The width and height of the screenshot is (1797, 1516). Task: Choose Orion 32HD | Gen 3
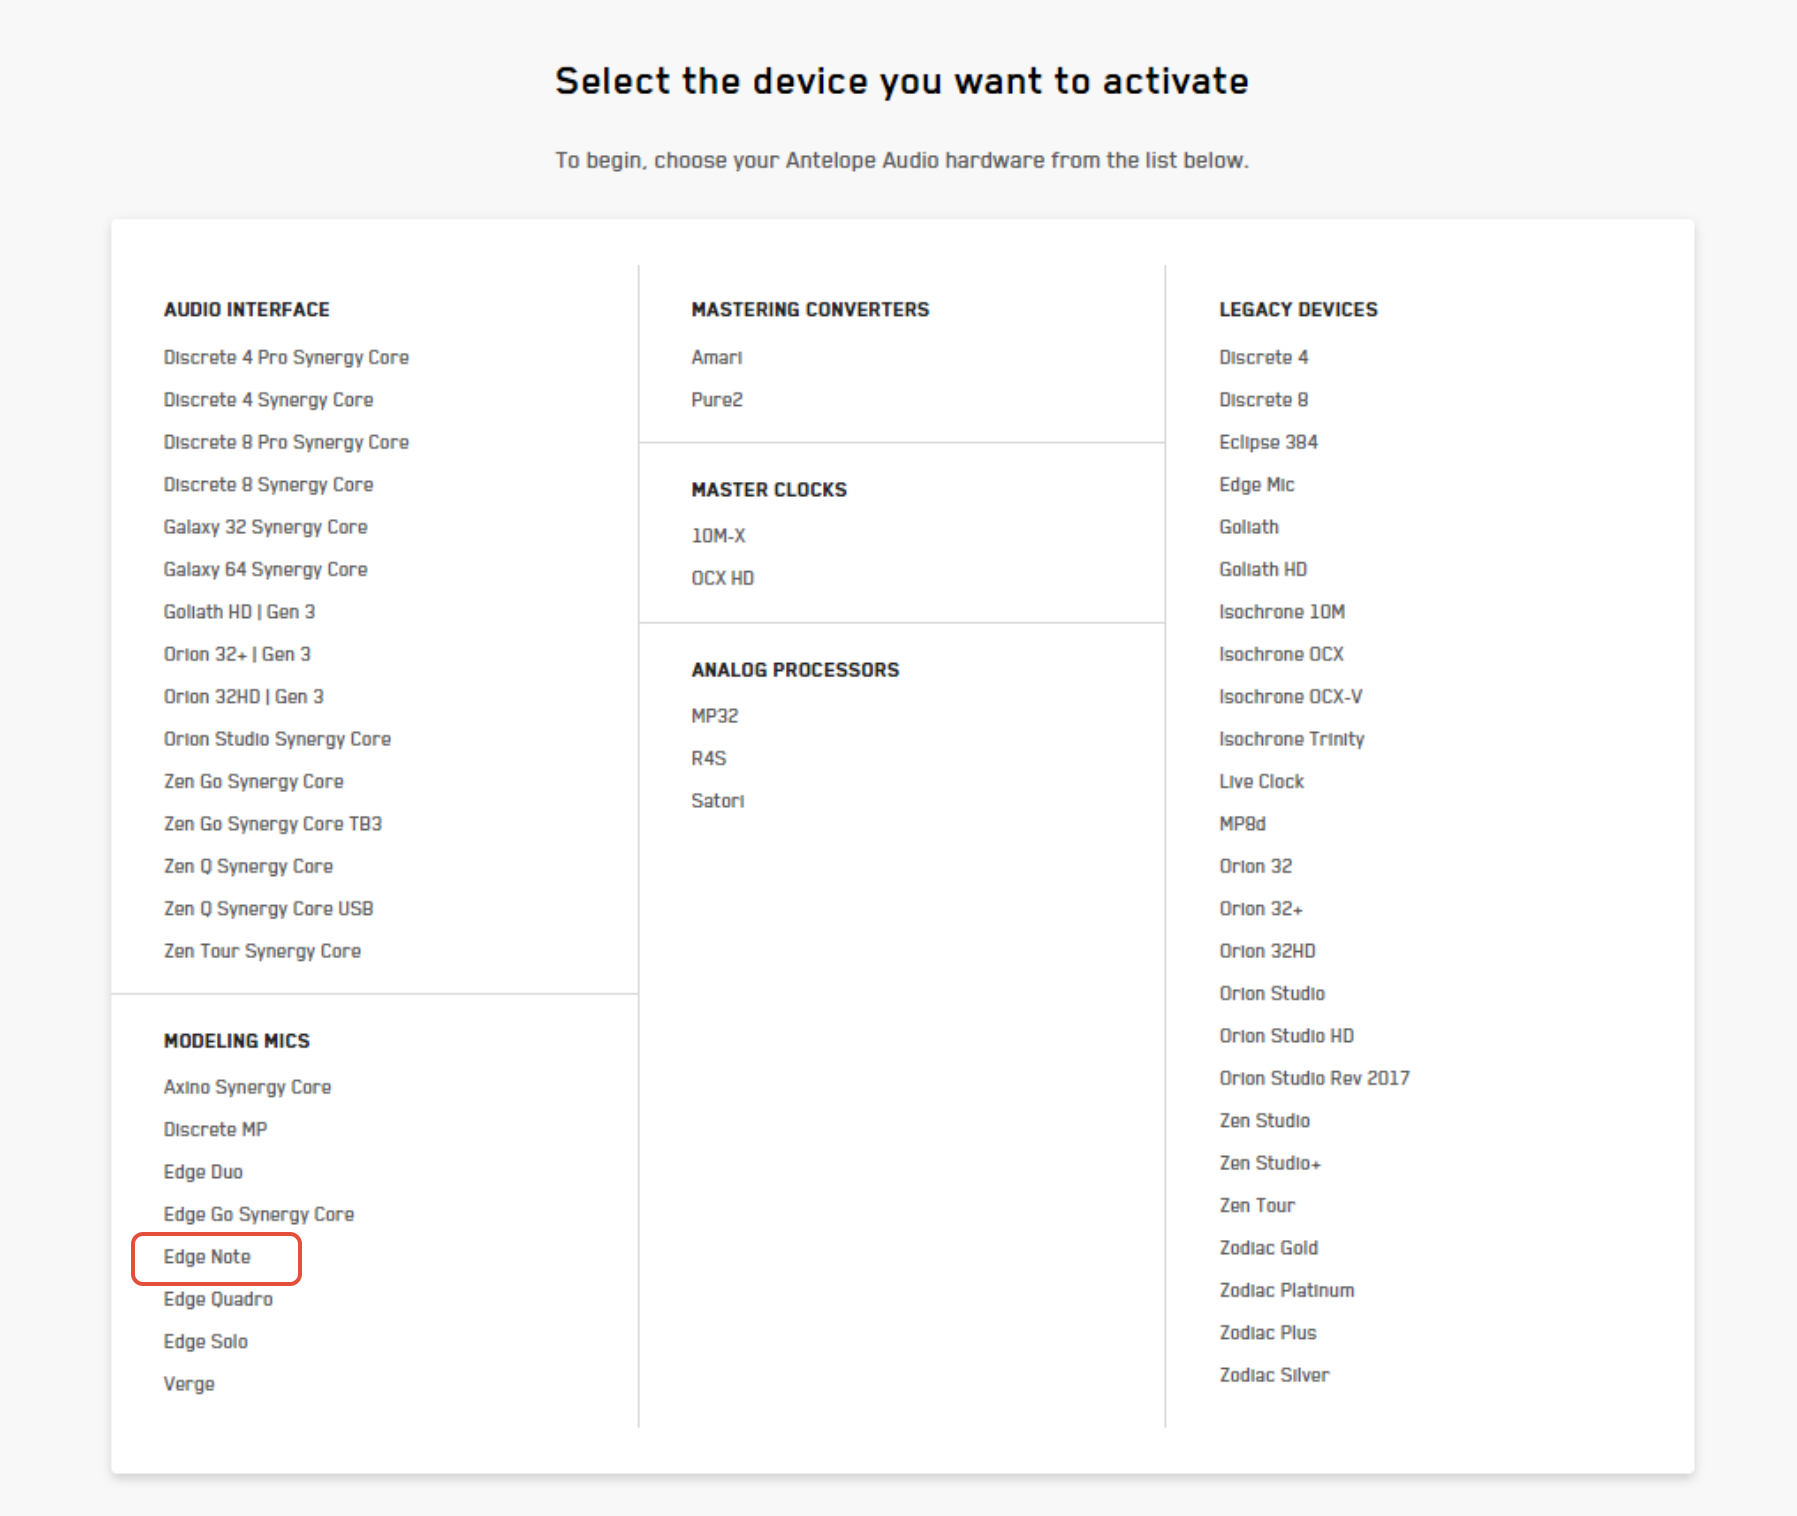[243, 697]
